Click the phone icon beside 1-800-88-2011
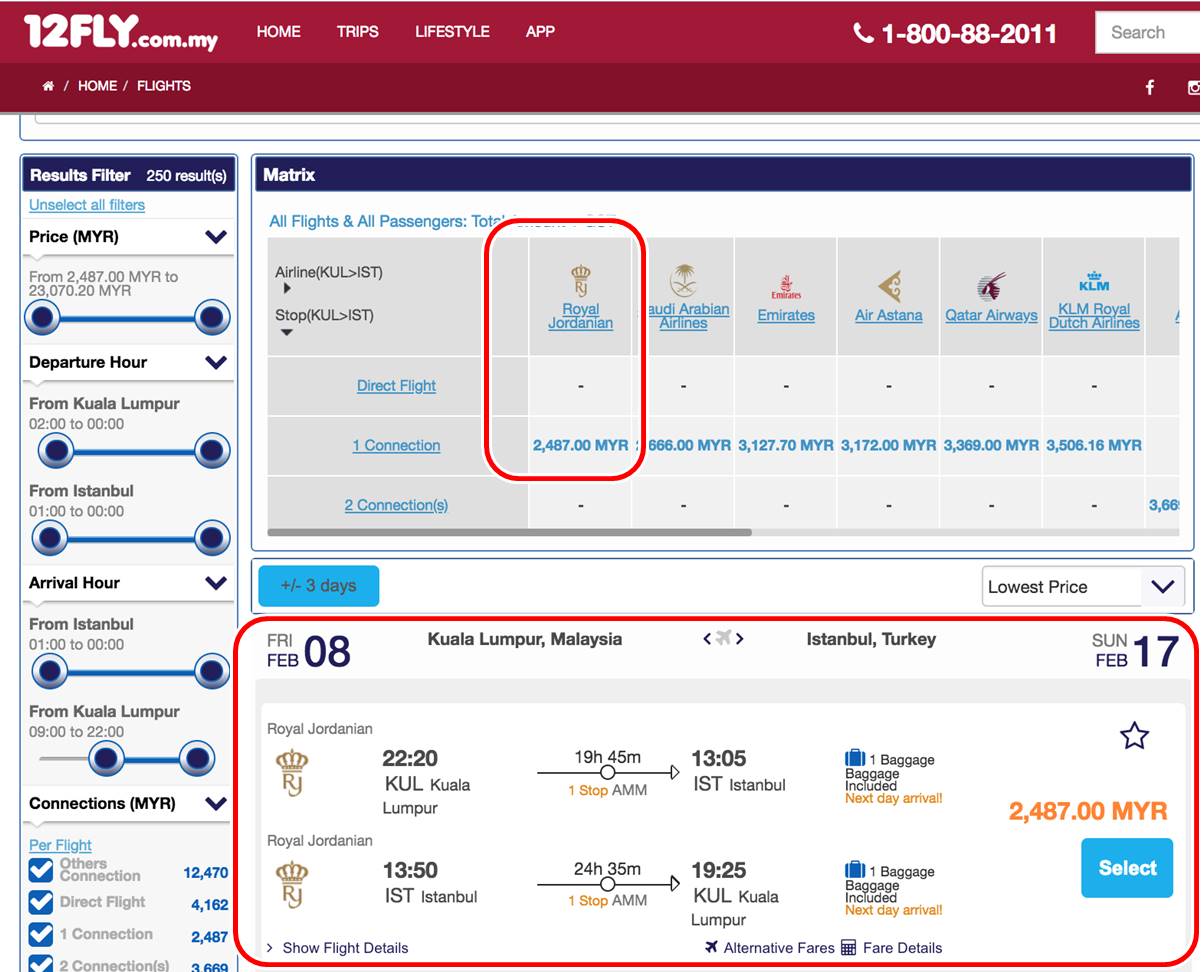Image resolution: width=1202 pixels, height=972 pixels. point(863,33)
